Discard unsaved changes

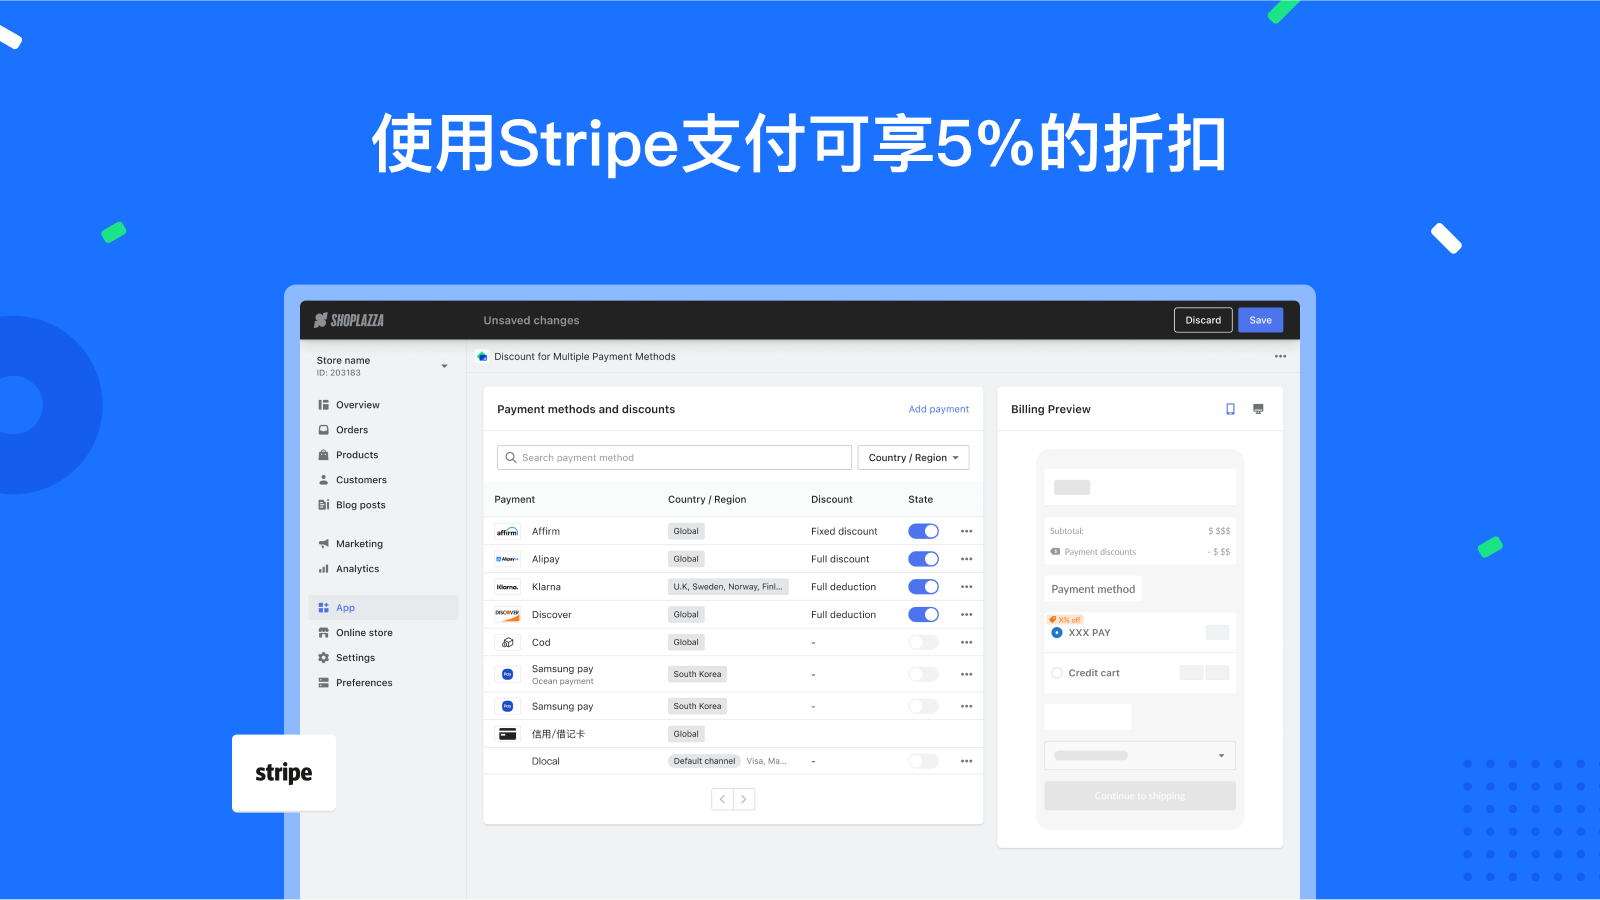(1203, 320)
